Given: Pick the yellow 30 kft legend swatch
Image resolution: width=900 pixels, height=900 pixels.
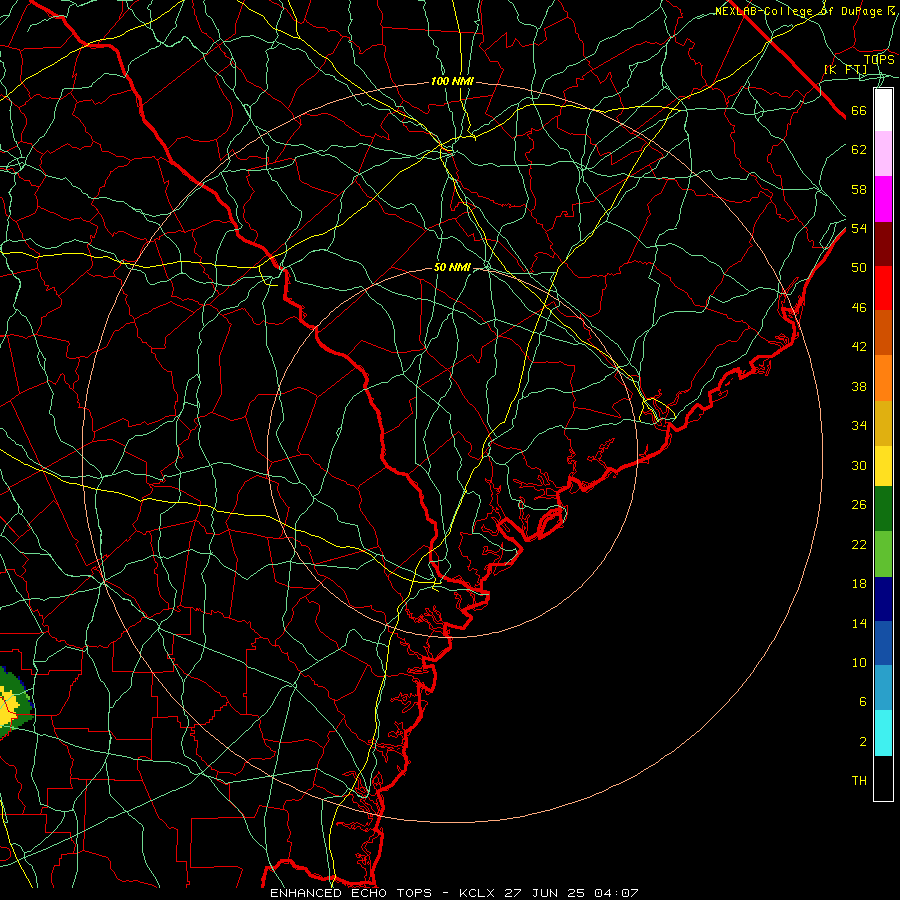Looking at the screenshot, I should (883, 466).
